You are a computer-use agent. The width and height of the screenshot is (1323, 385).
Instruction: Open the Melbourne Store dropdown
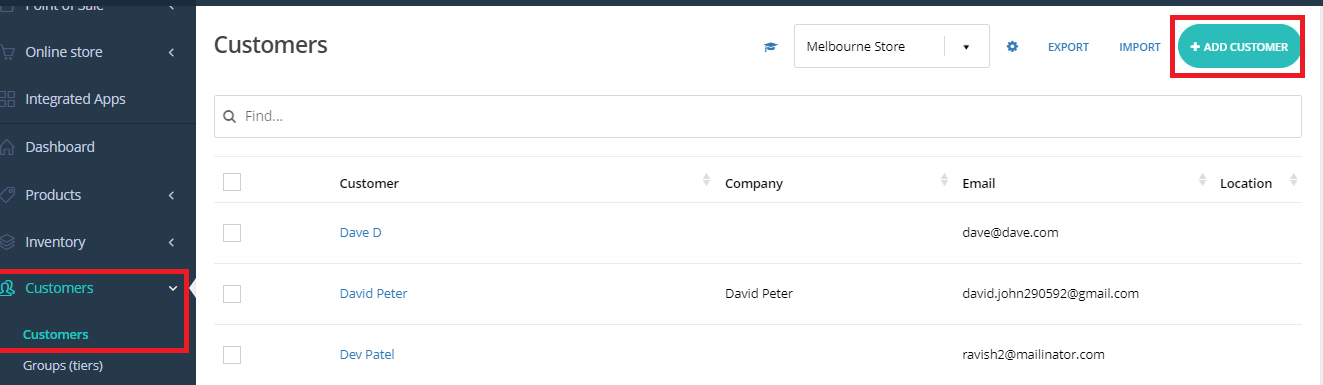click(891, 46)
